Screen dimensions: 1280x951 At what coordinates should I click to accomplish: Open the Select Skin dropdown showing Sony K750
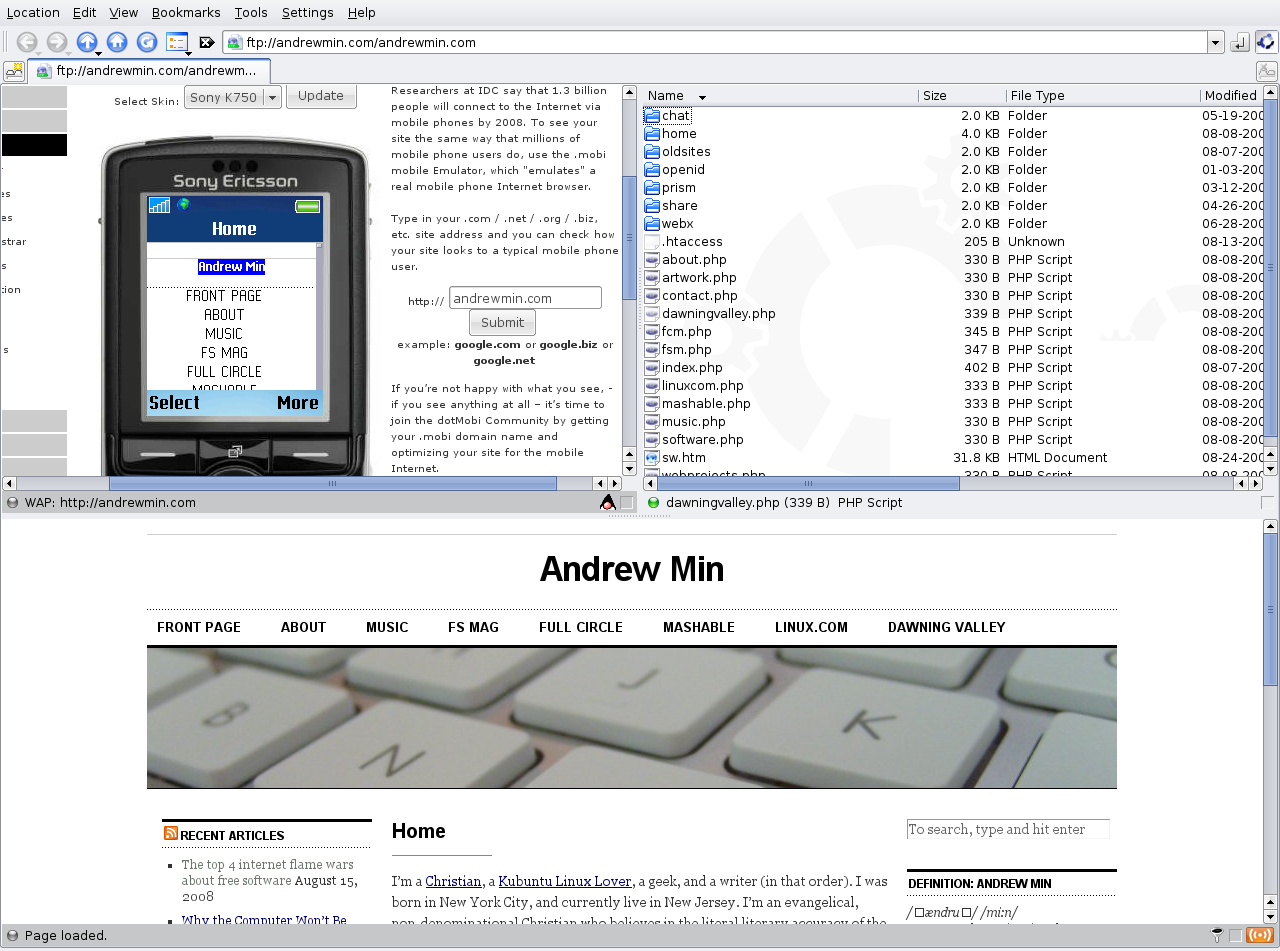[x=232, y=97]
